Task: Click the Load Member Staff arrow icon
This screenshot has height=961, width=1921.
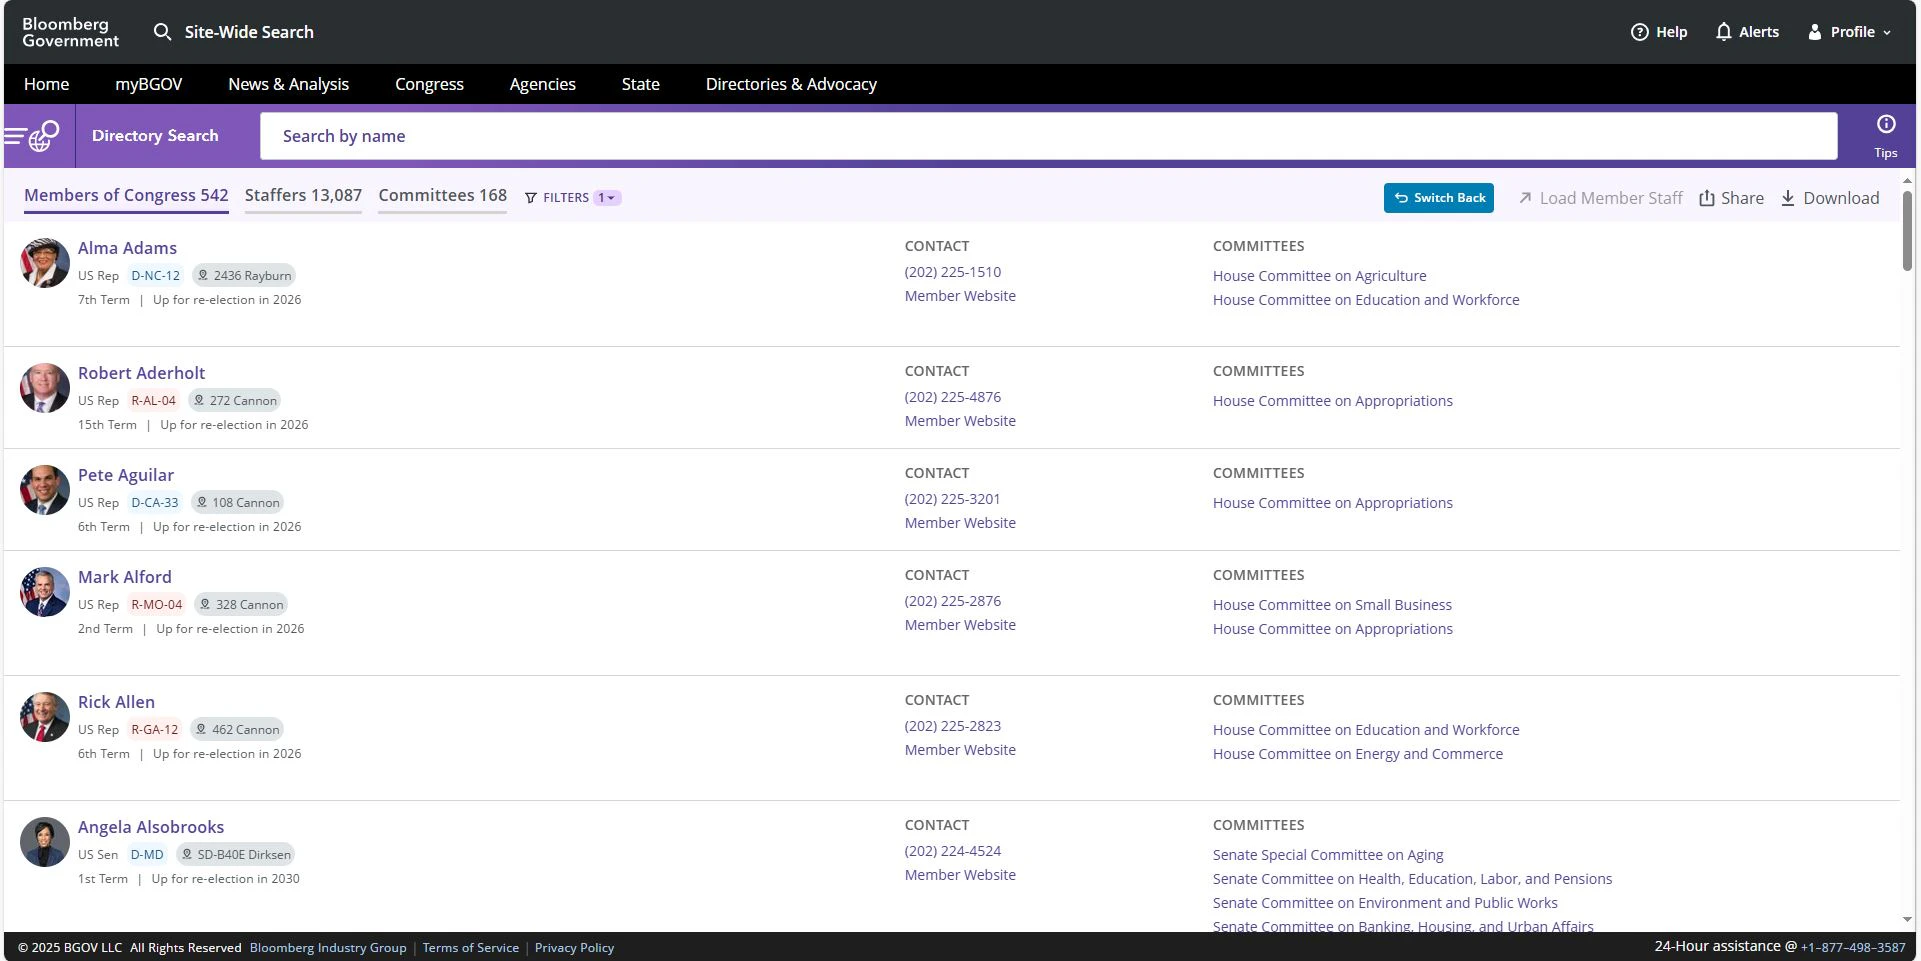Action: (1524, 198)
